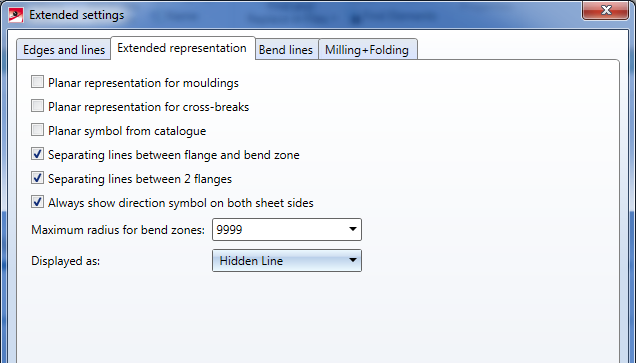Click into the 9999 radius value field
The height and width of the screenshot is (363, 636).
pos(279,230)
